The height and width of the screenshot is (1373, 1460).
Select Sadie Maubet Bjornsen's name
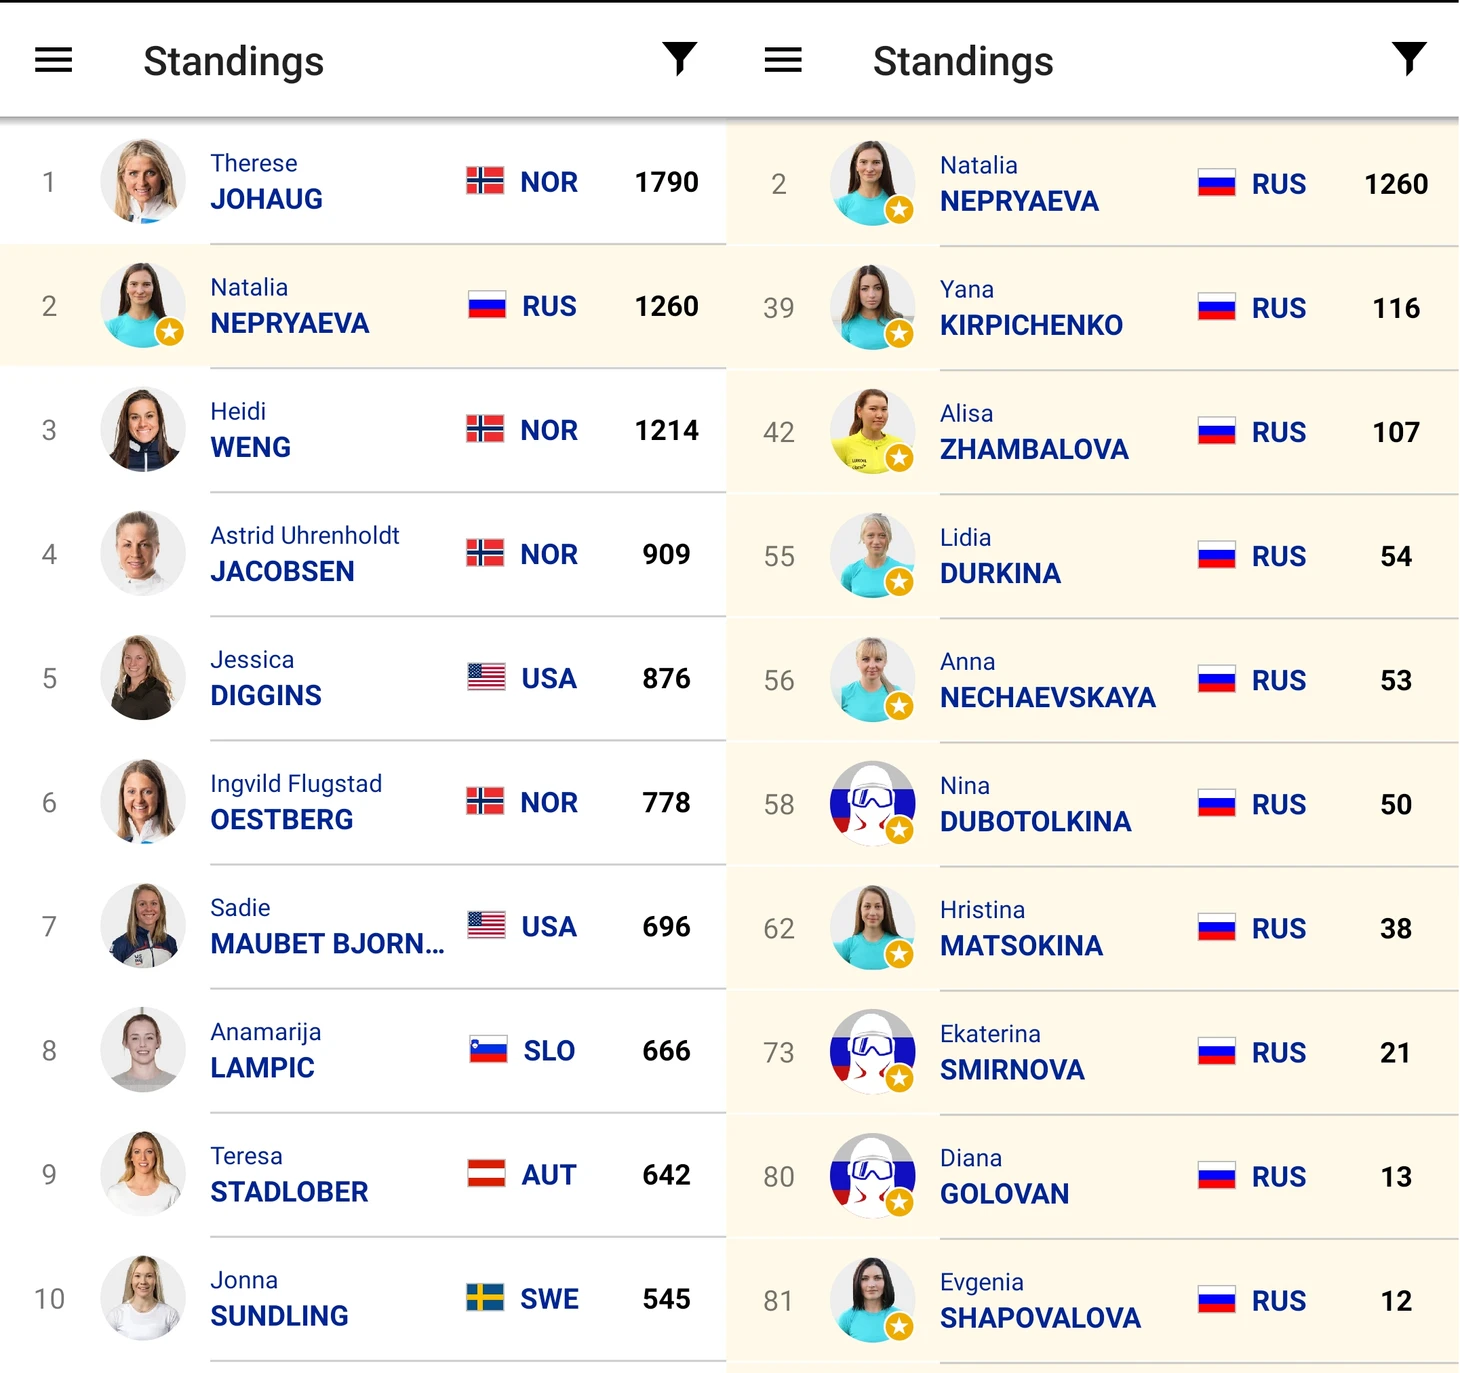(x=326, y=926)
